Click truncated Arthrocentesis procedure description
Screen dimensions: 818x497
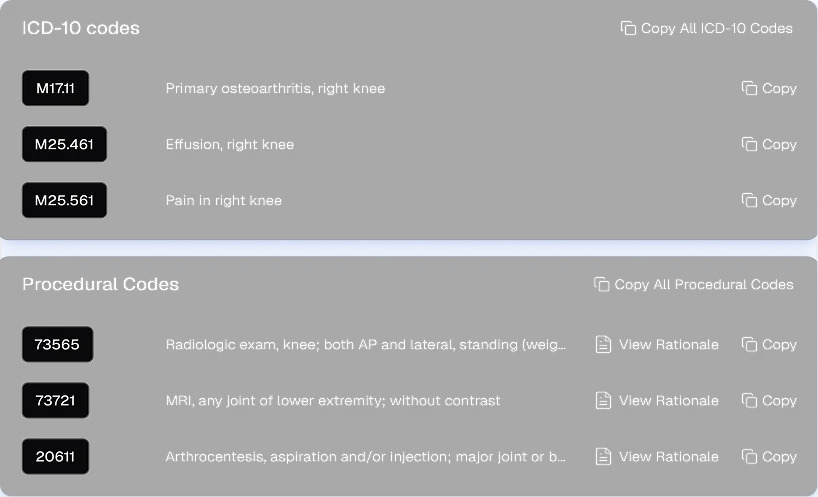click(x=365, y=456)
